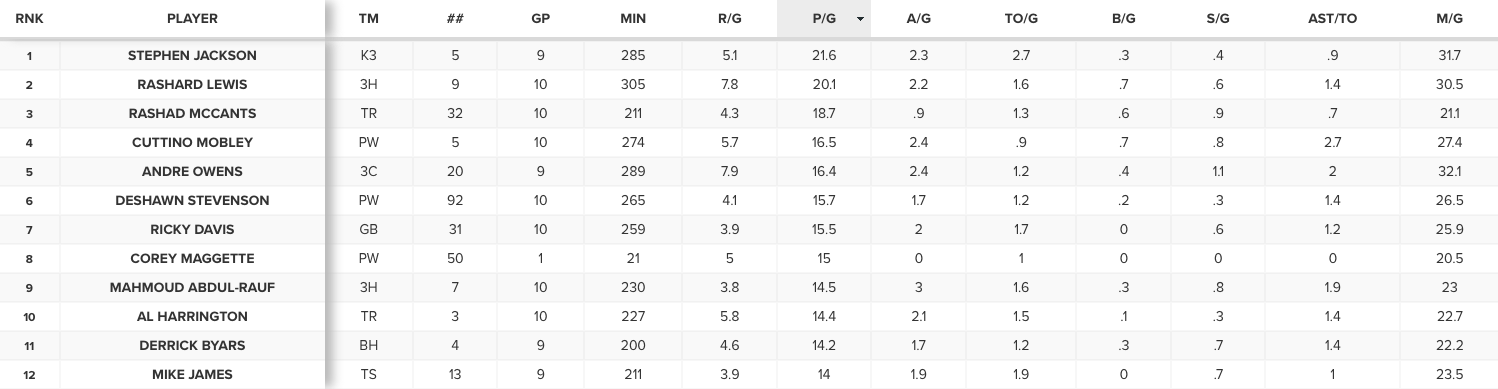Sort by TO/G column header

[x=1020, y=19]
